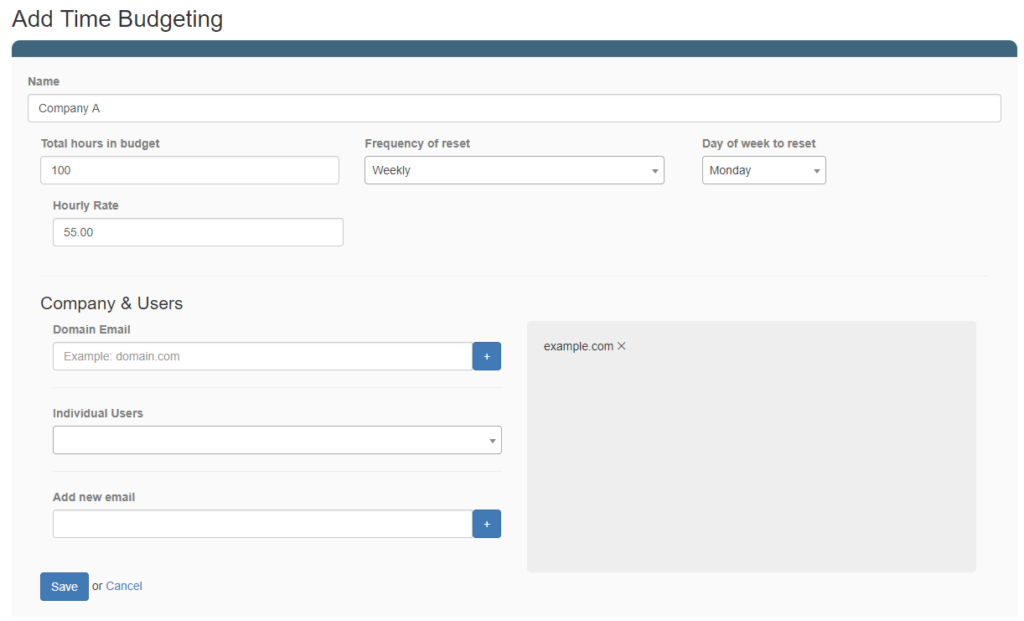Click into the Domain Email text box
Screen dimensions: 1024x621
point(263,357)
